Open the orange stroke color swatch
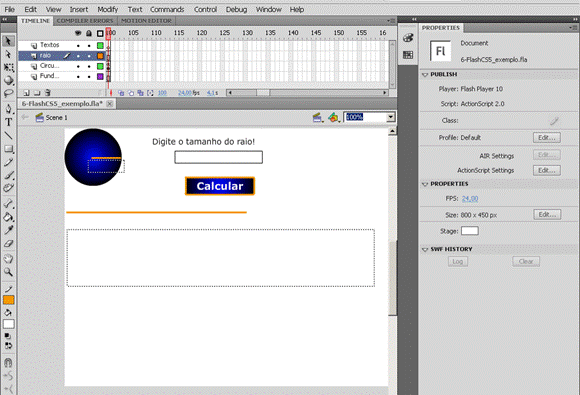 [x=9, y=300]
